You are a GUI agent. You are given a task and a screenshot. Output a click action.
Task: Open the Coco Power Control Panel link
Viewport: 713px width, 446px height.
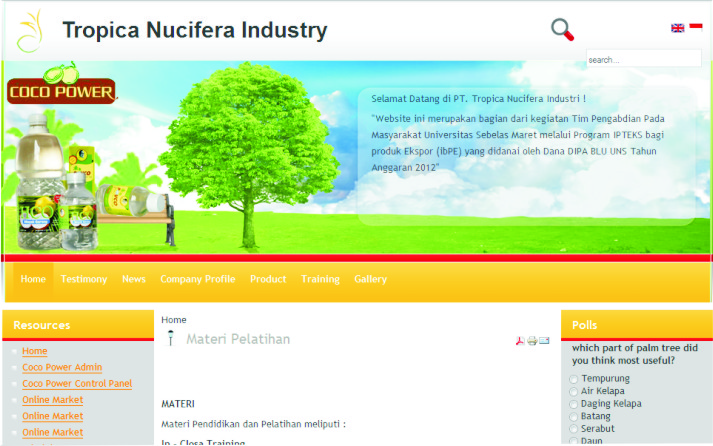coord(77,384)
